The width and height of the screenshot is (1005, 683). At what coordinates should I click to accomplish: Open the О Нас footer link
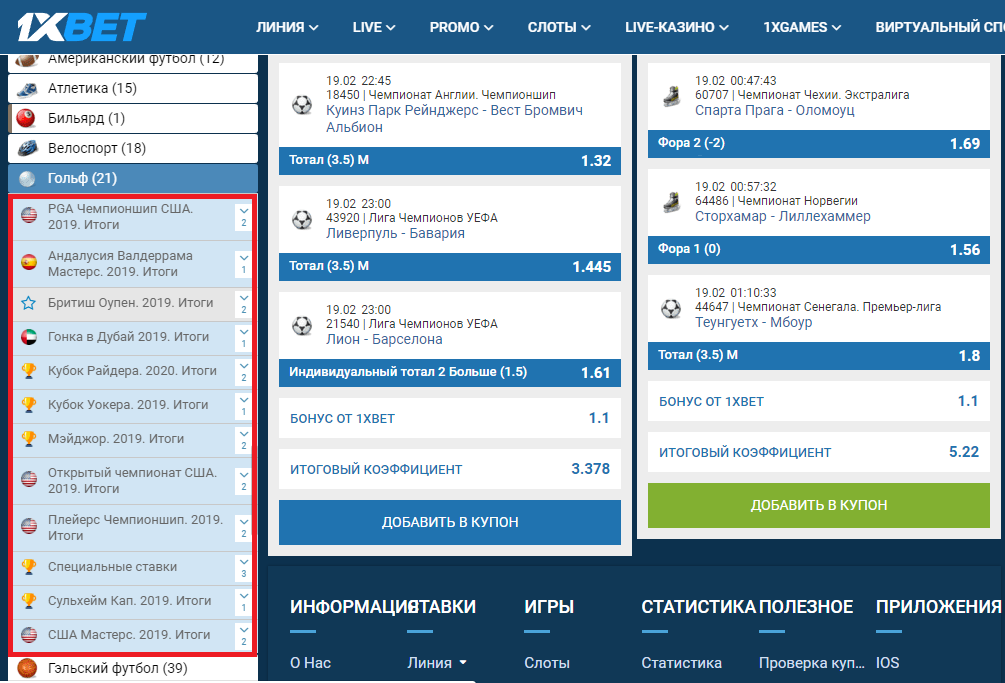coord(310,663)
